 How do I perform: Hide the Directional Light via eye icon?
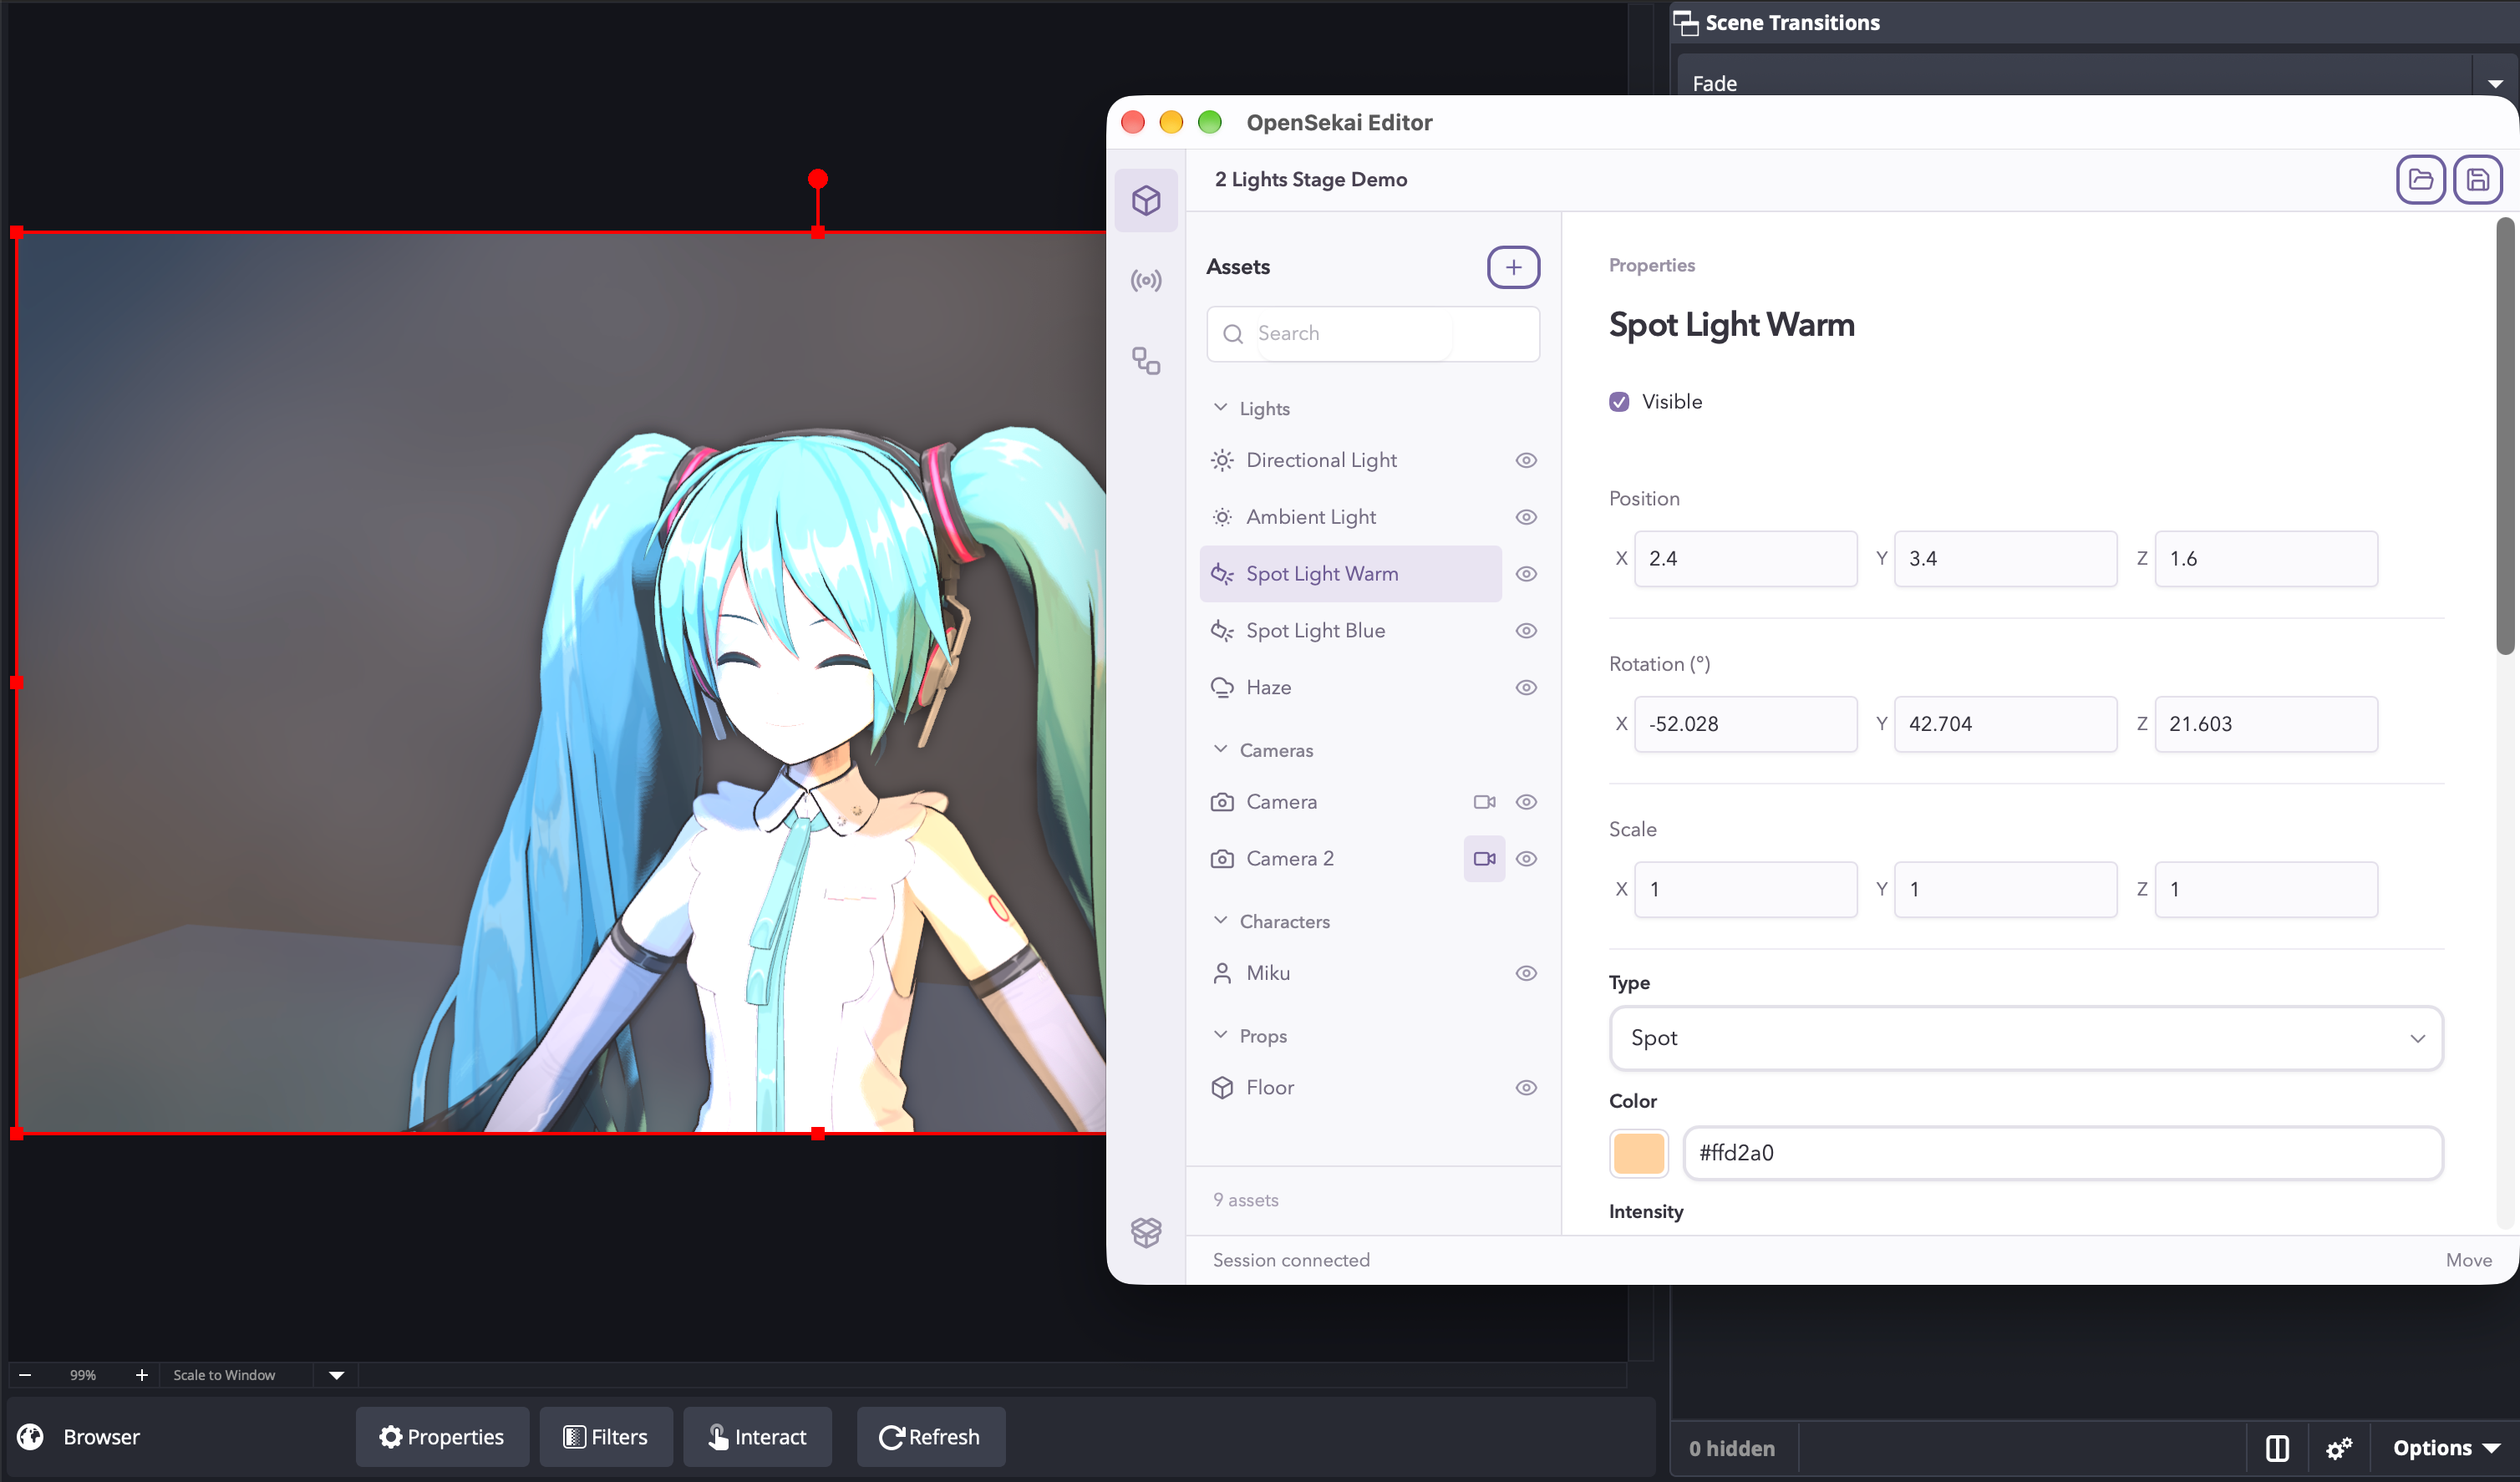1526,460
